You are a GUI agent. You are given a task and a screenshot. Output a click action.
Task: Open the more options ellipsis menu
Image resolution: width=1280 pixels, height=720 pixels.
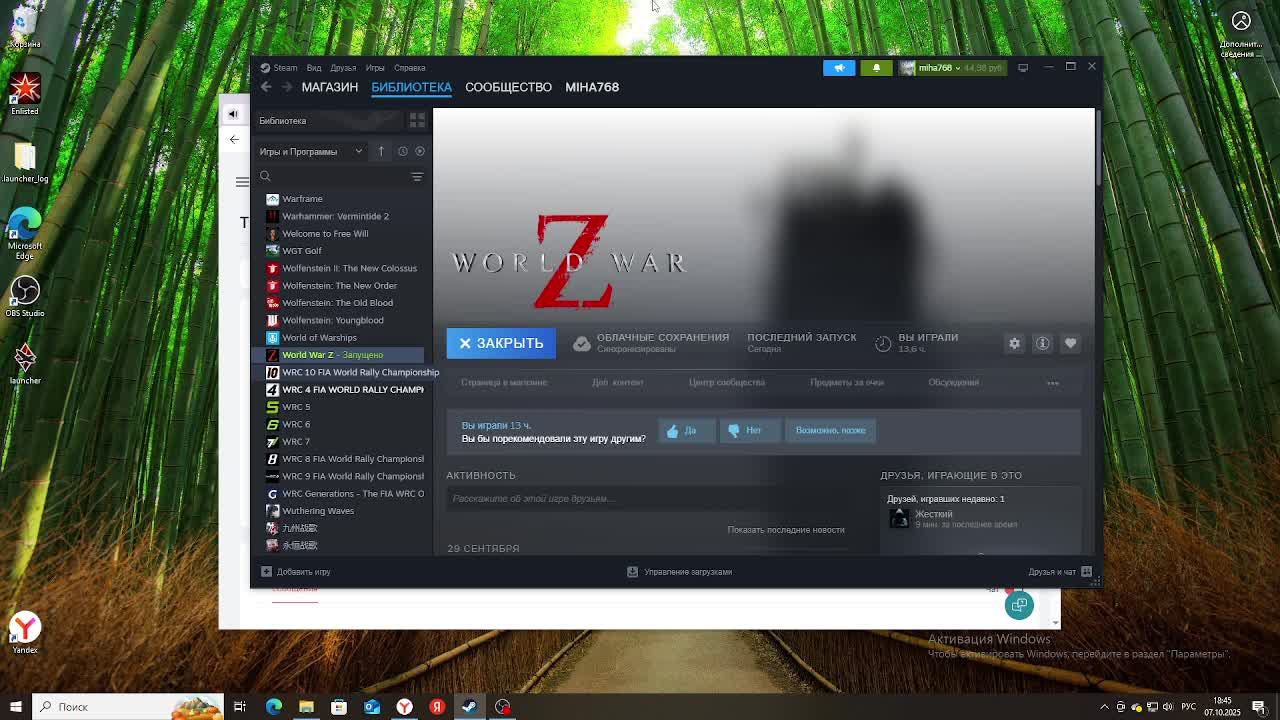1052,383
